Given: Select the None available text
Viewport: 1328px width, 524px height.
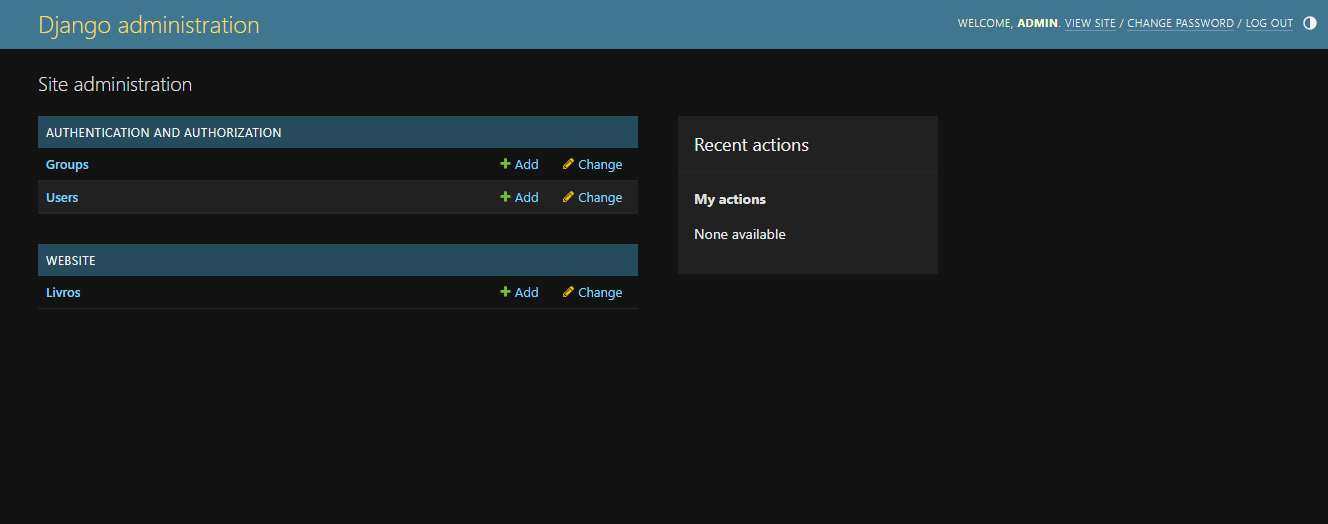Looking at the screenshot, I should click(740, 235).
